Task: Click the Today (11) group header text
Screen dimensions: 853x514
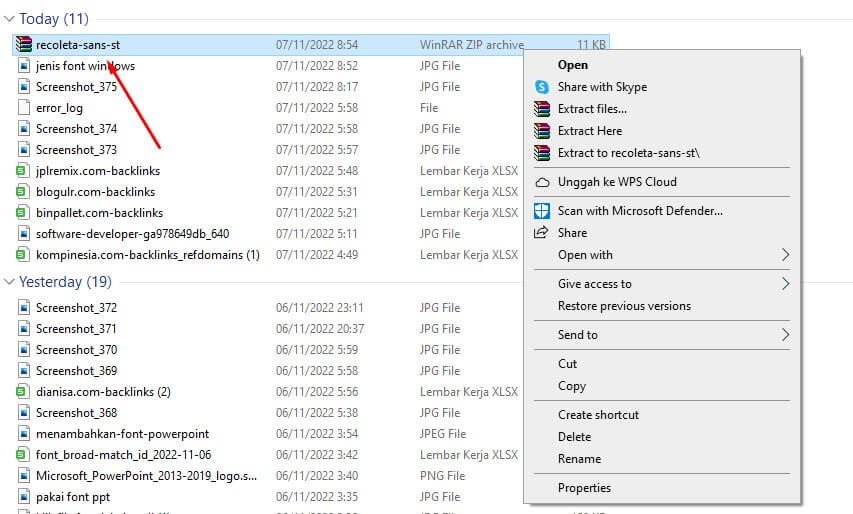Action: pyautogui.click(x=54, y=19)
